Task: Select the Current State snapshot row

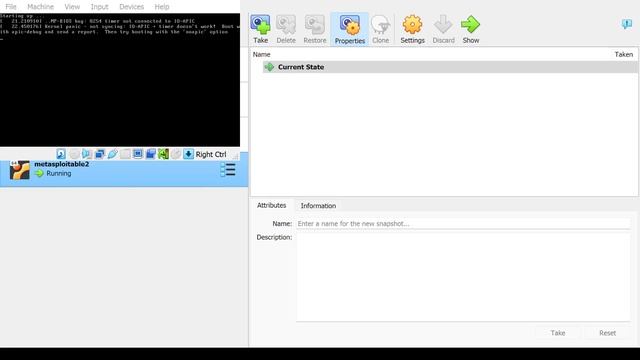Action: [x=450, y=67]
